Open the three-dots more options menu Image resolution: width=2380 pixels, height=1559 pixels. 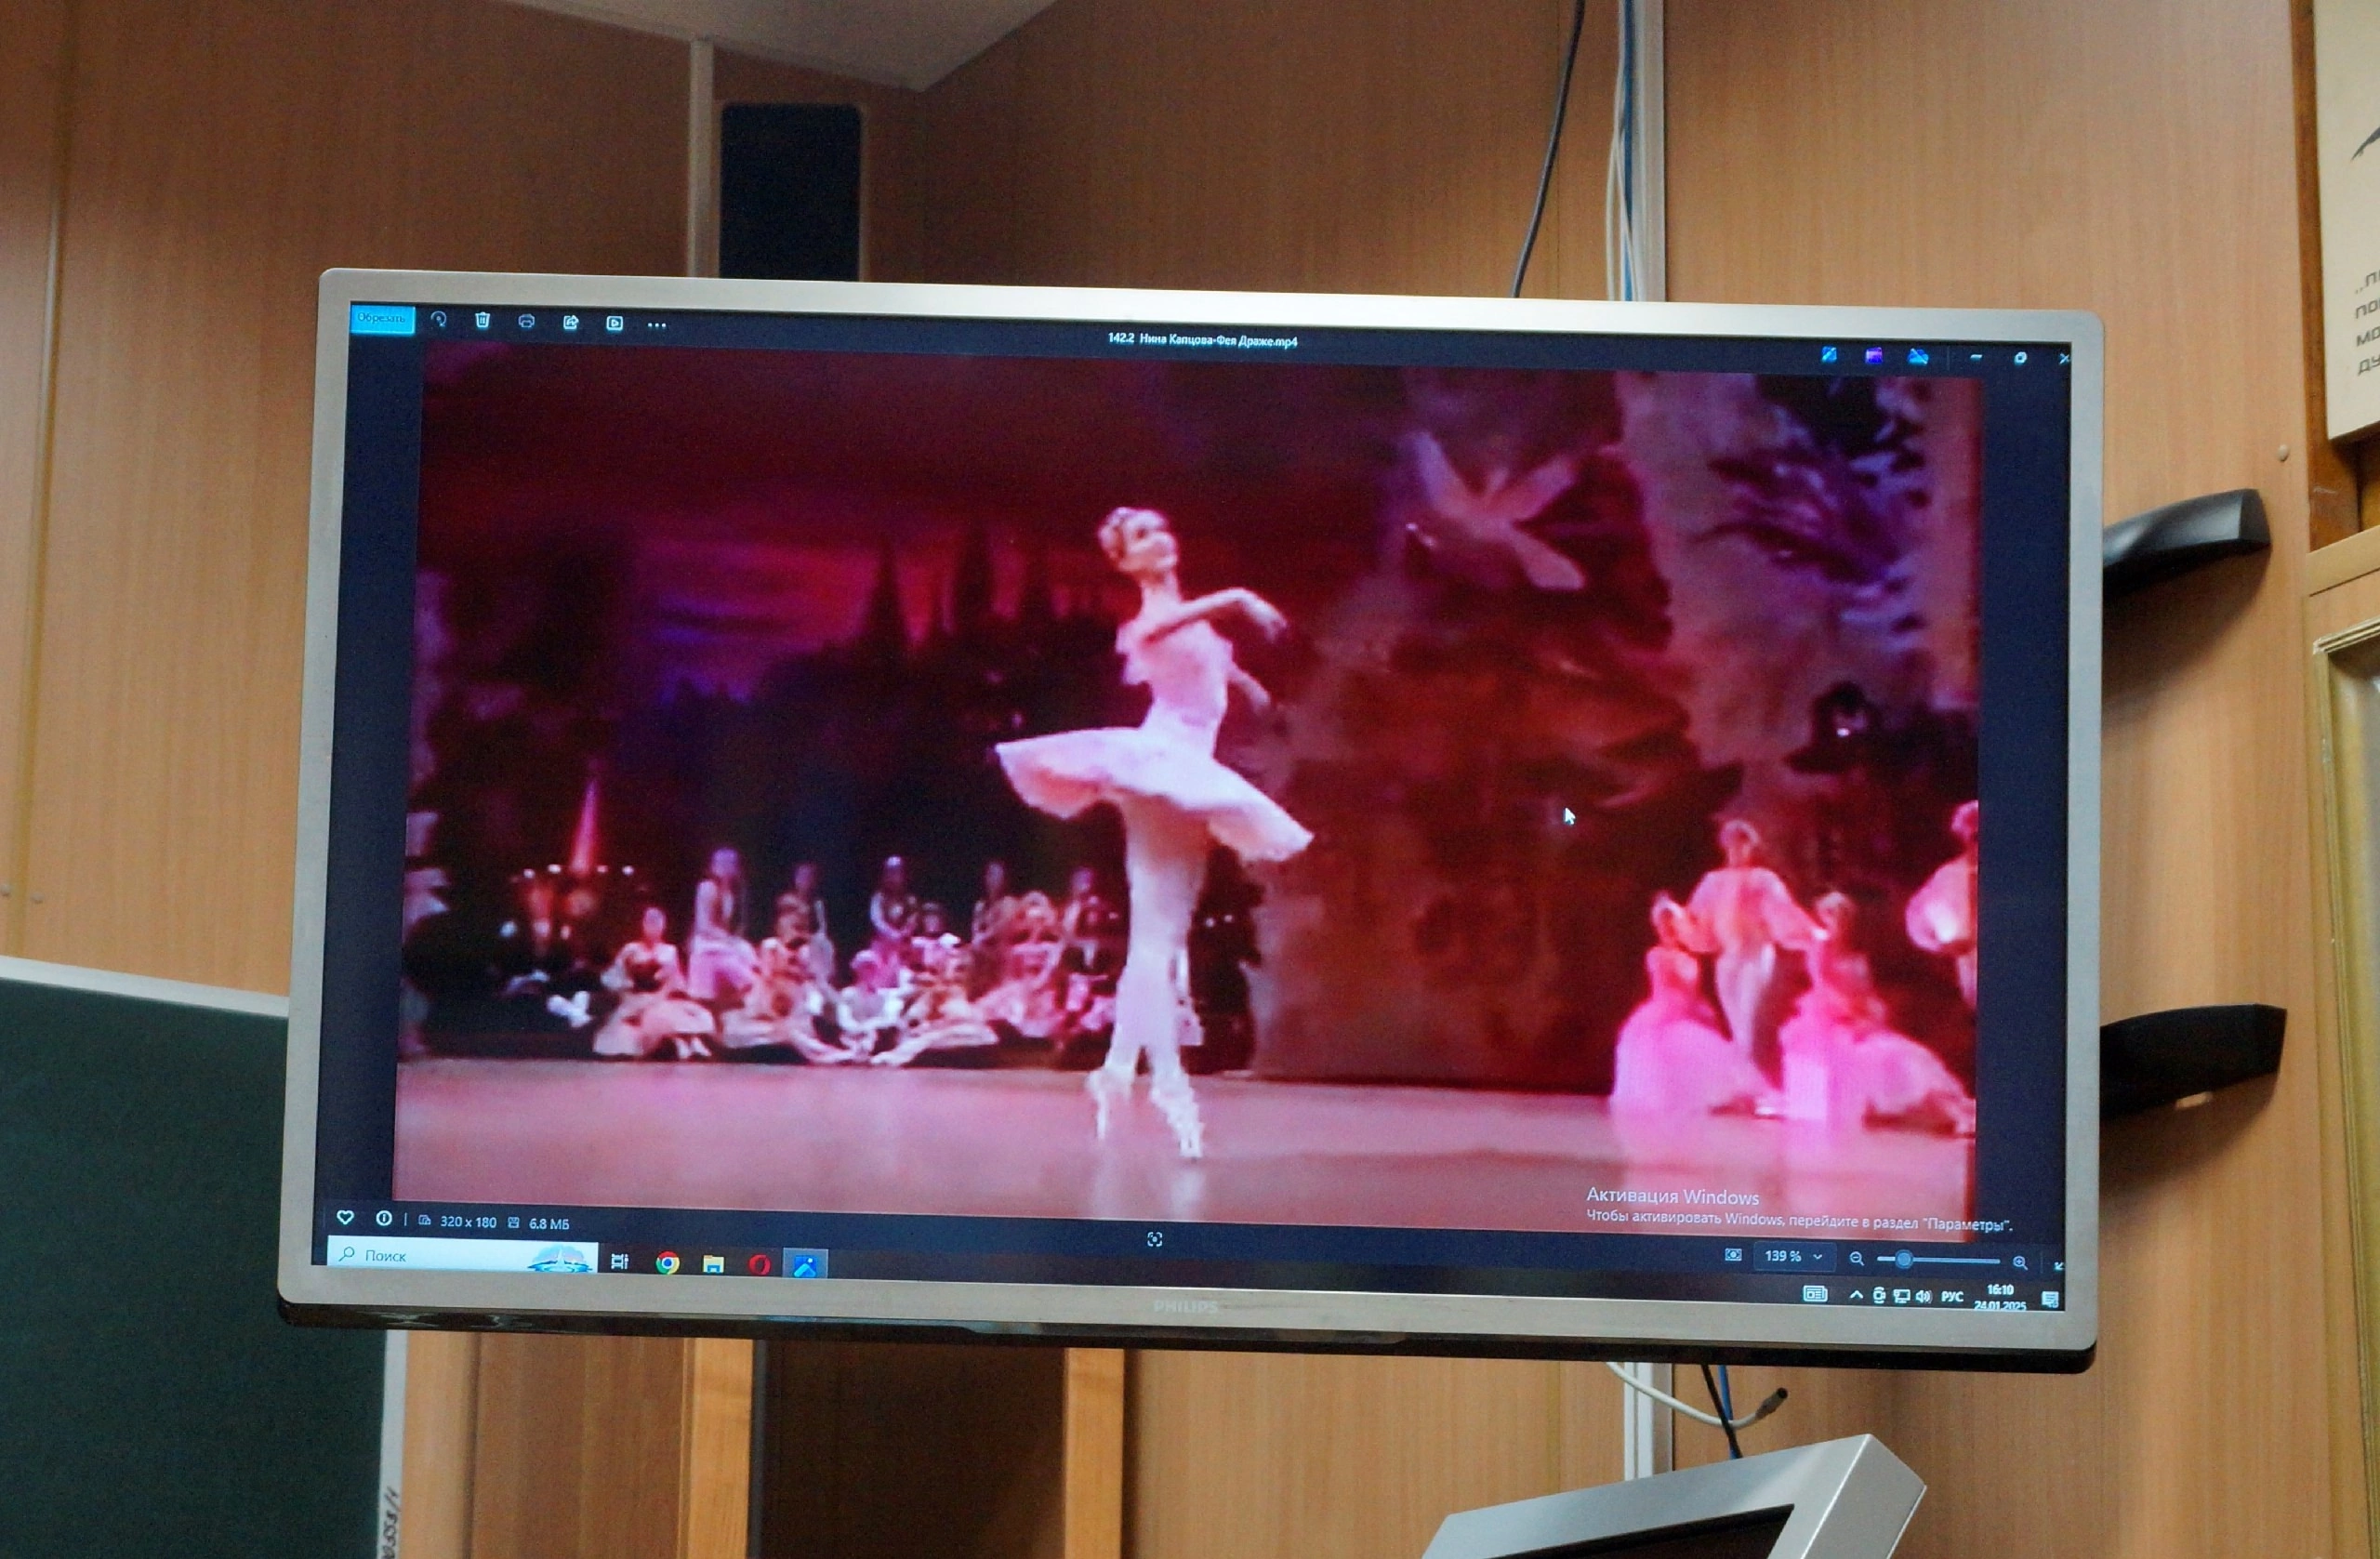click(x=656, y=325)
